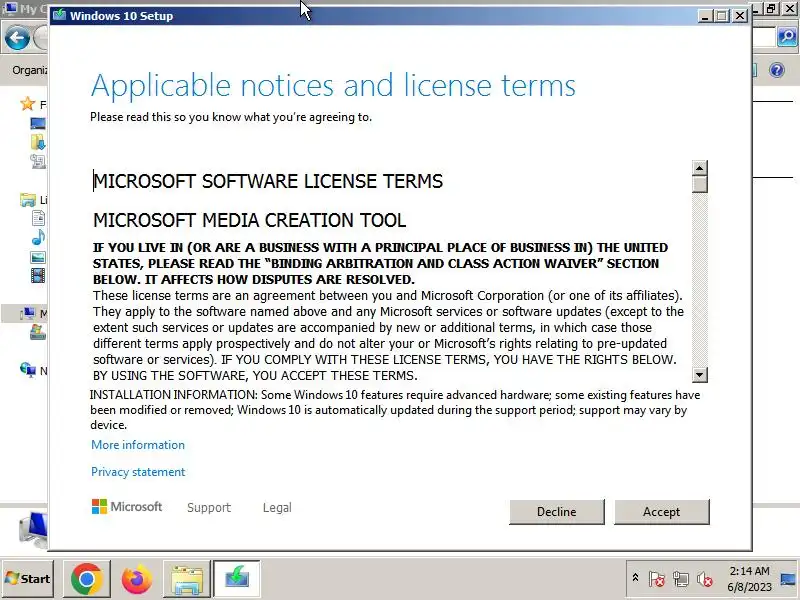Show hidden tray icons arrow
Screen dimensions: 800x600
coord(636,578)
